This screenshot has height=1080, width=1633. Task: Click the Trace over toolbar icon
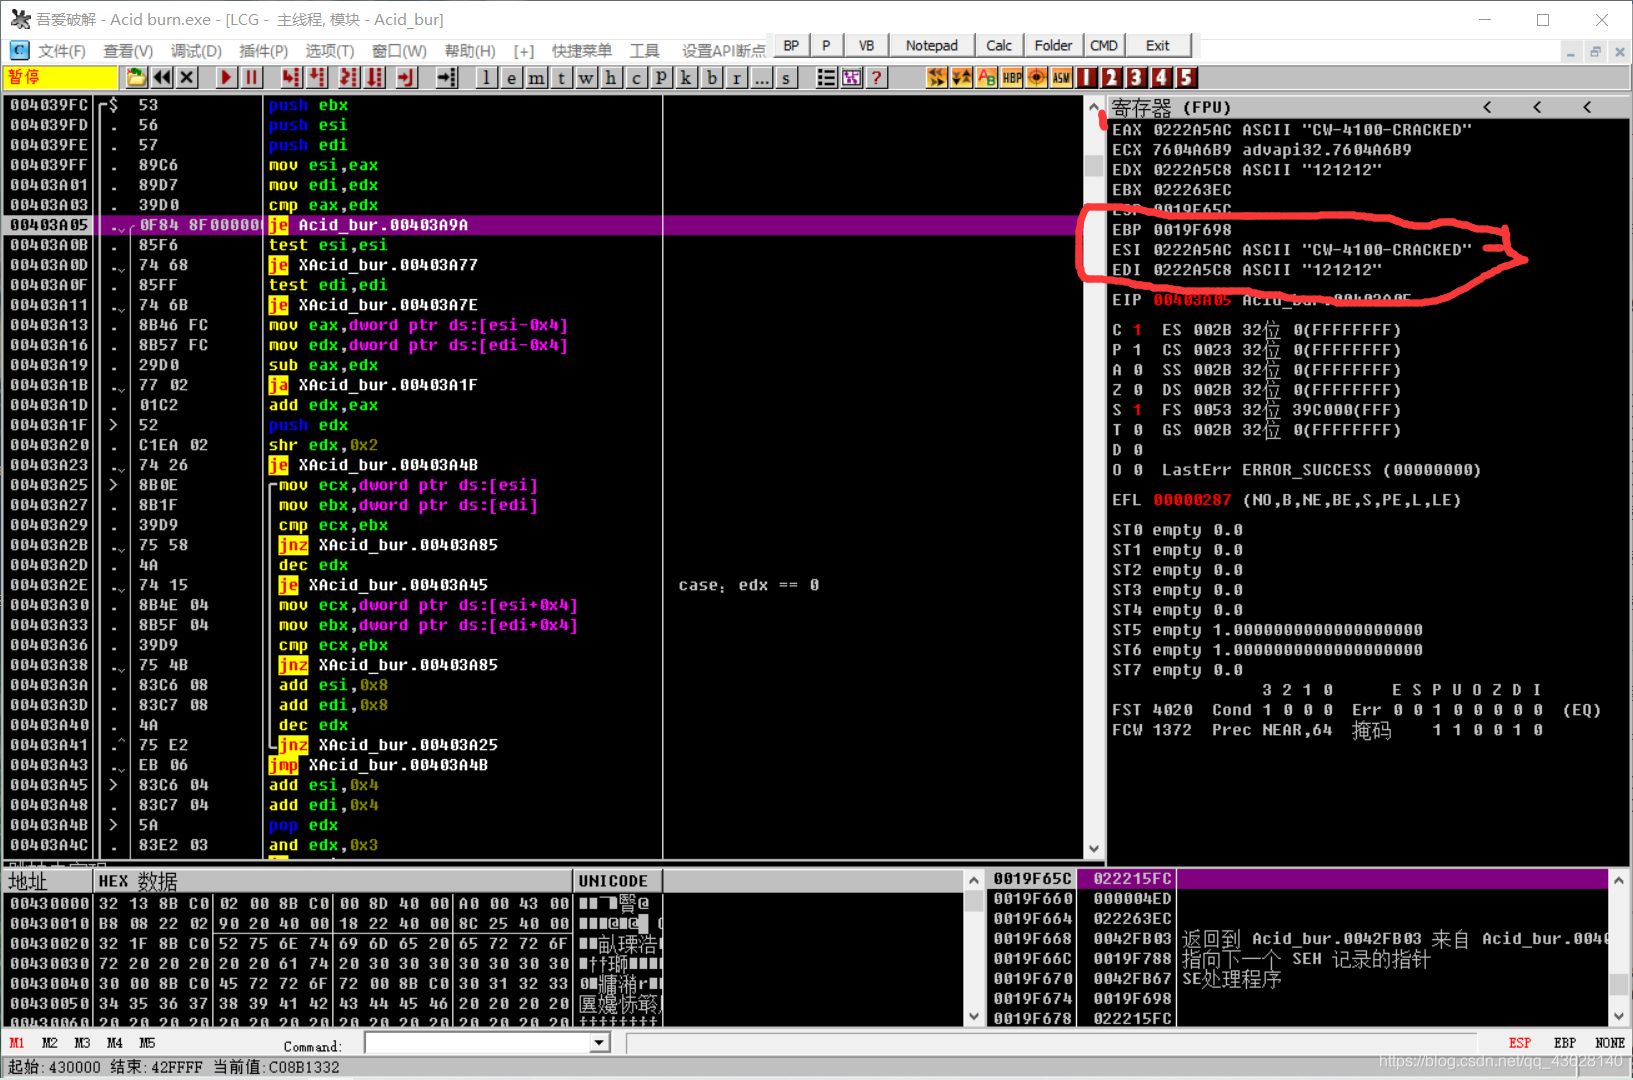[375, 77]
